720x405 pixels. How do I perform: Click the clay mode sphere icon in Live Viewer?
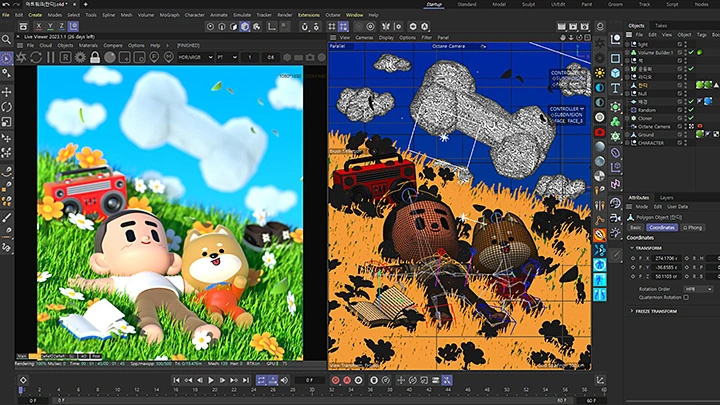coord(110,57)
